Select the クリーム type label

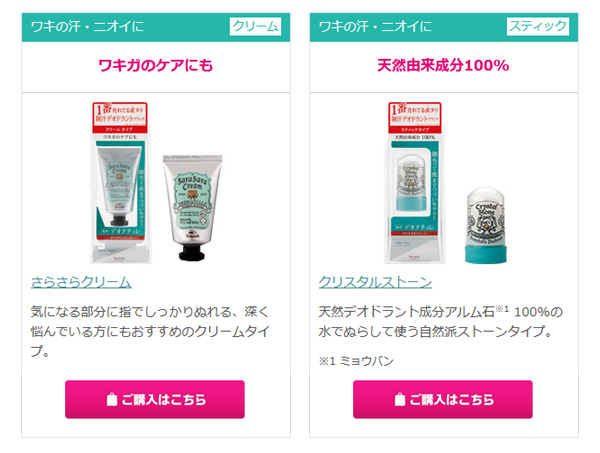[x=255, y=26]
